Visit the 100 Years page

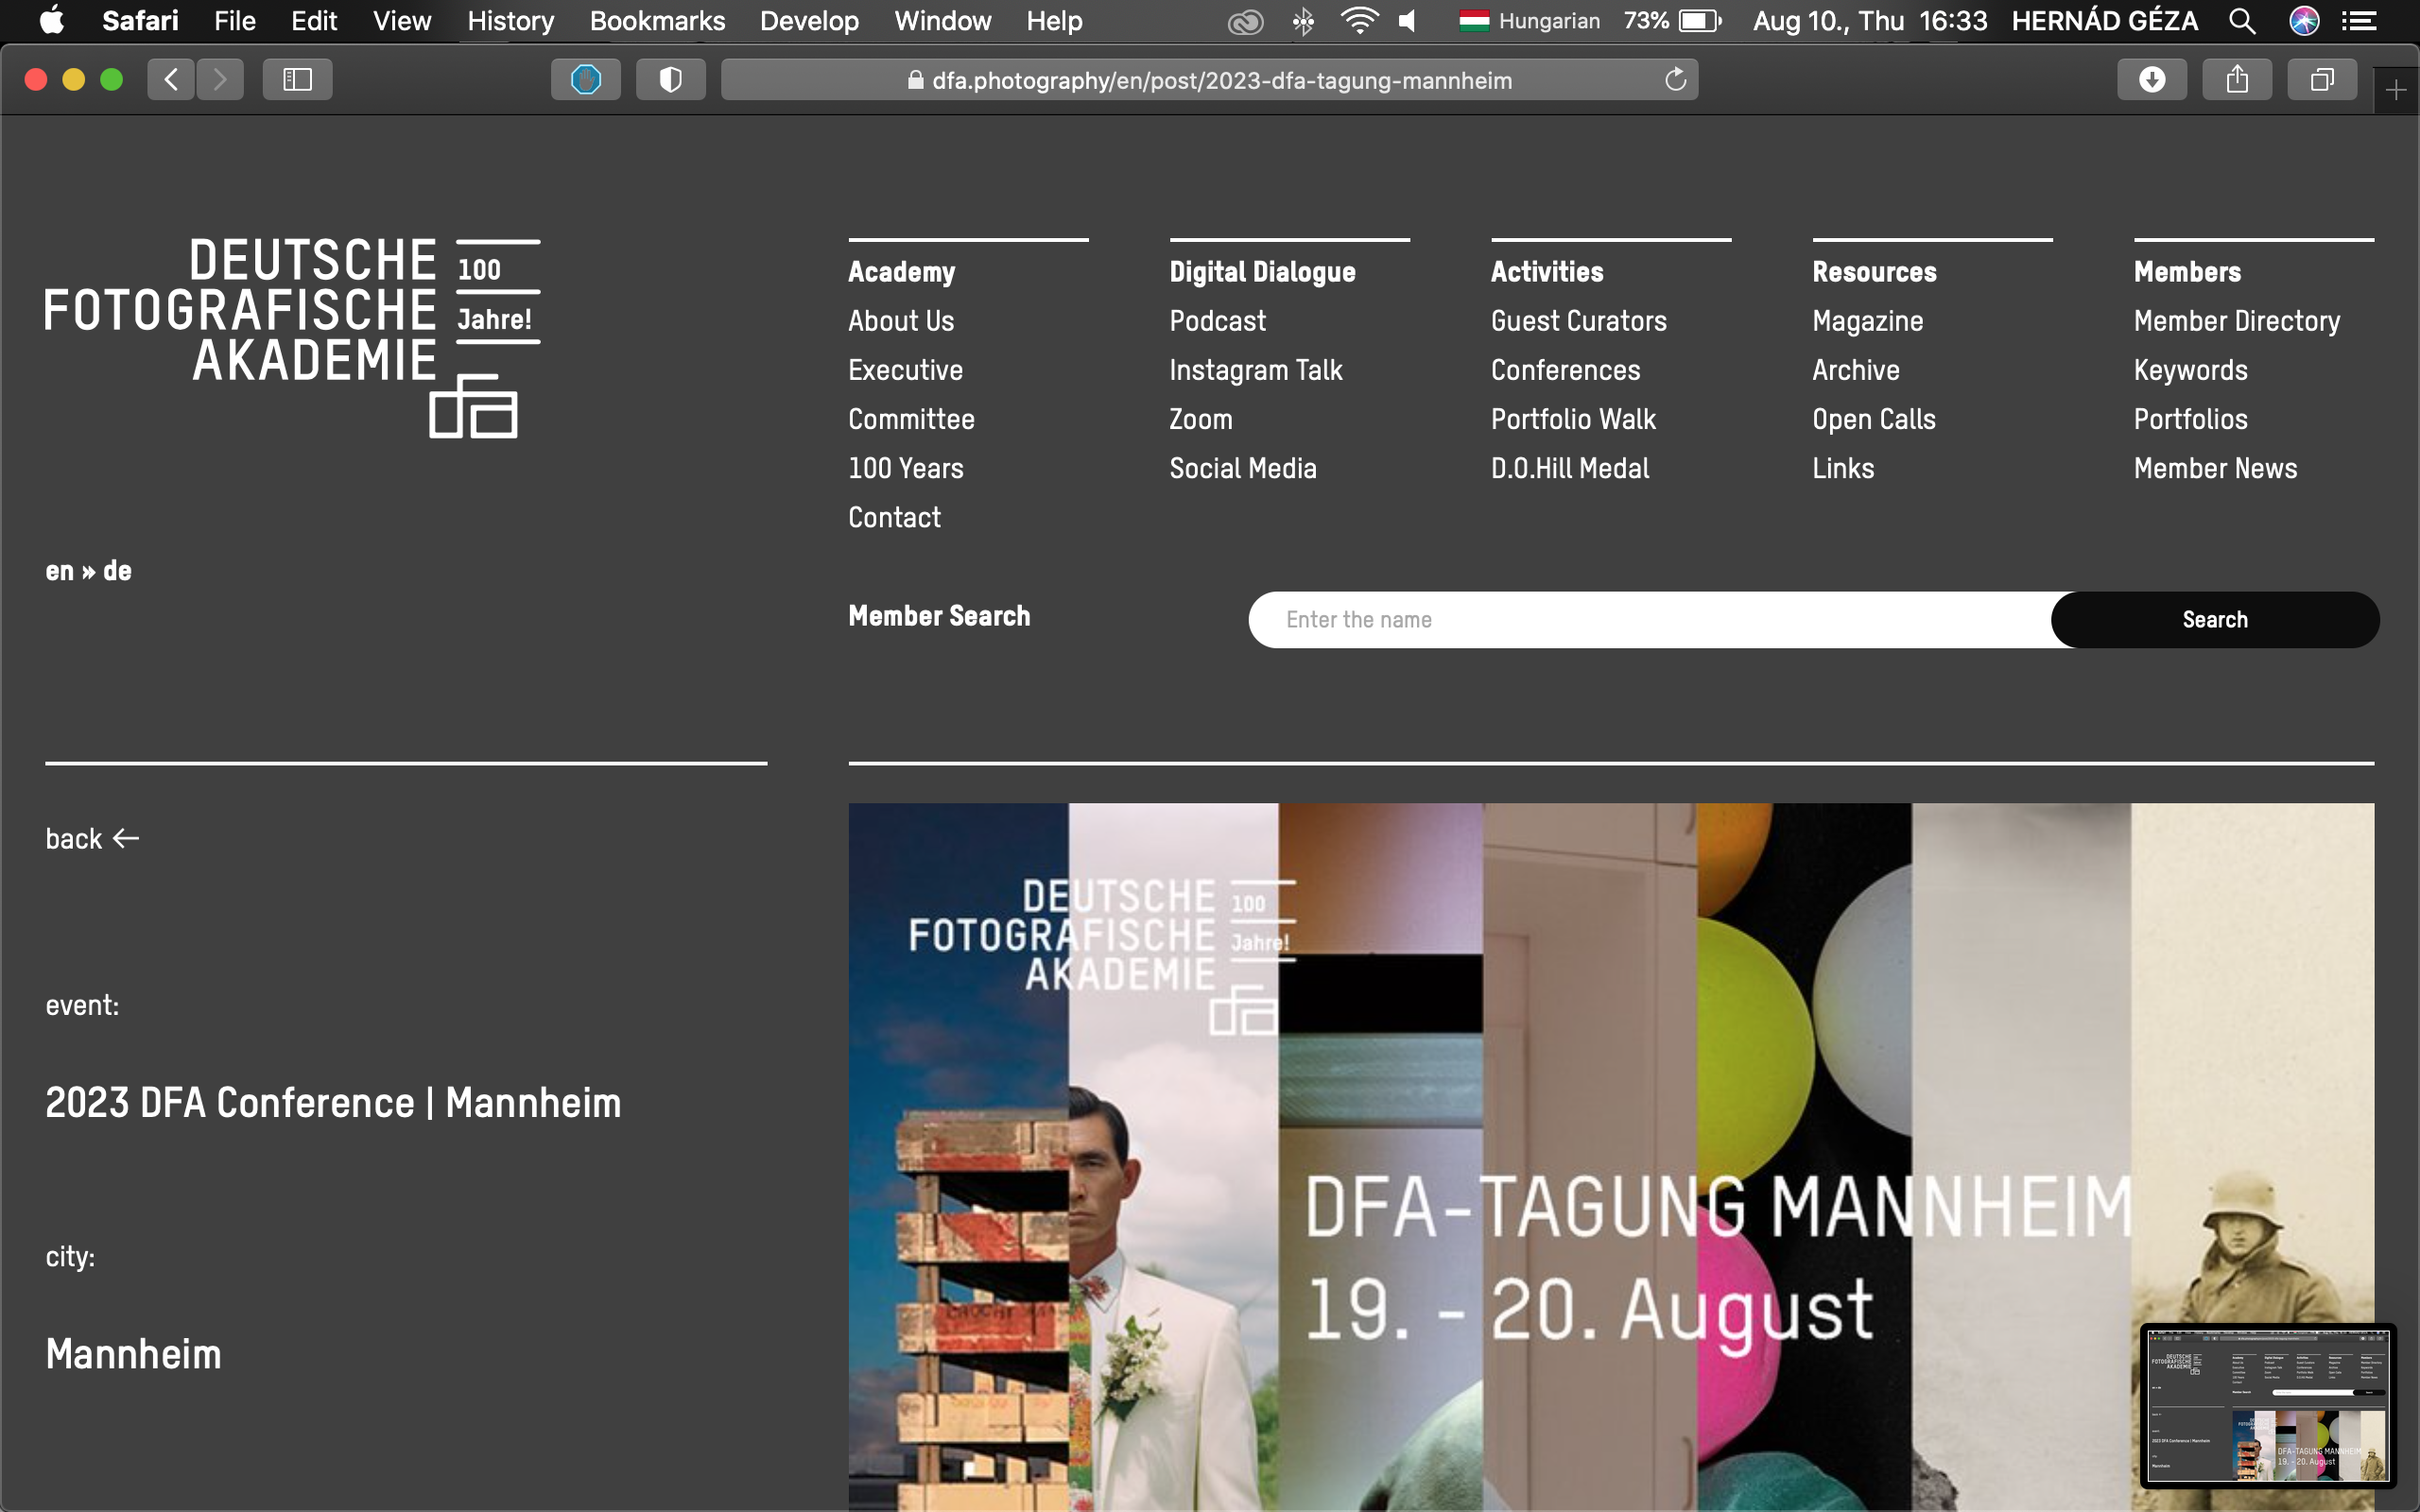point(906,468)
